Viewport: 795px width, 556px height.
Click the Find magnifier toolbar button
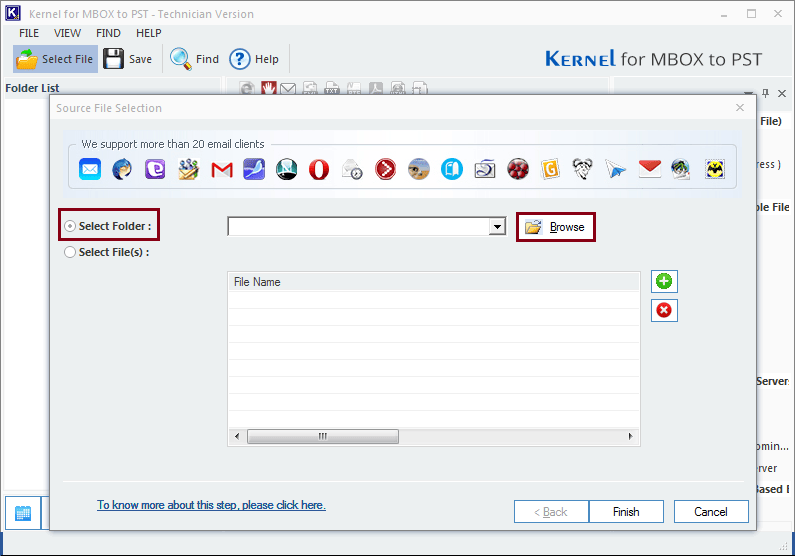[194, 59]
